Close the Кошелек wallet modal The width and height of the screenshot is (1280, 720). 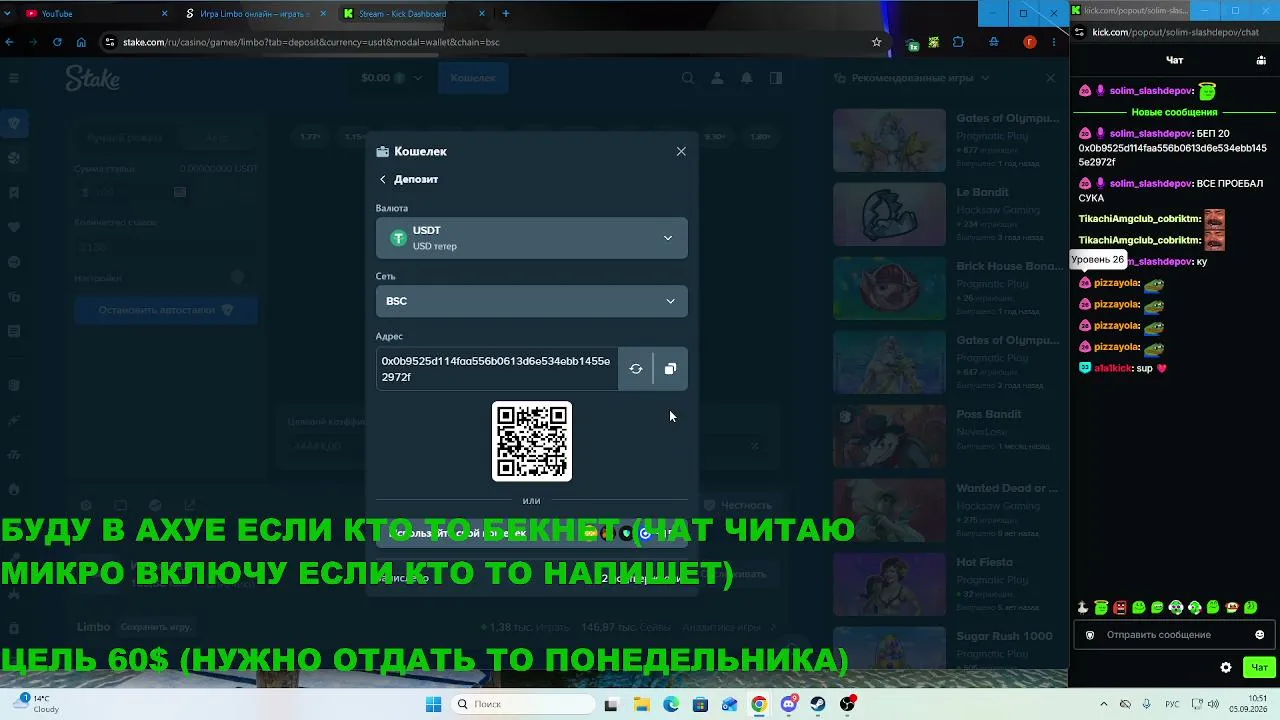[x=681, y=151]
